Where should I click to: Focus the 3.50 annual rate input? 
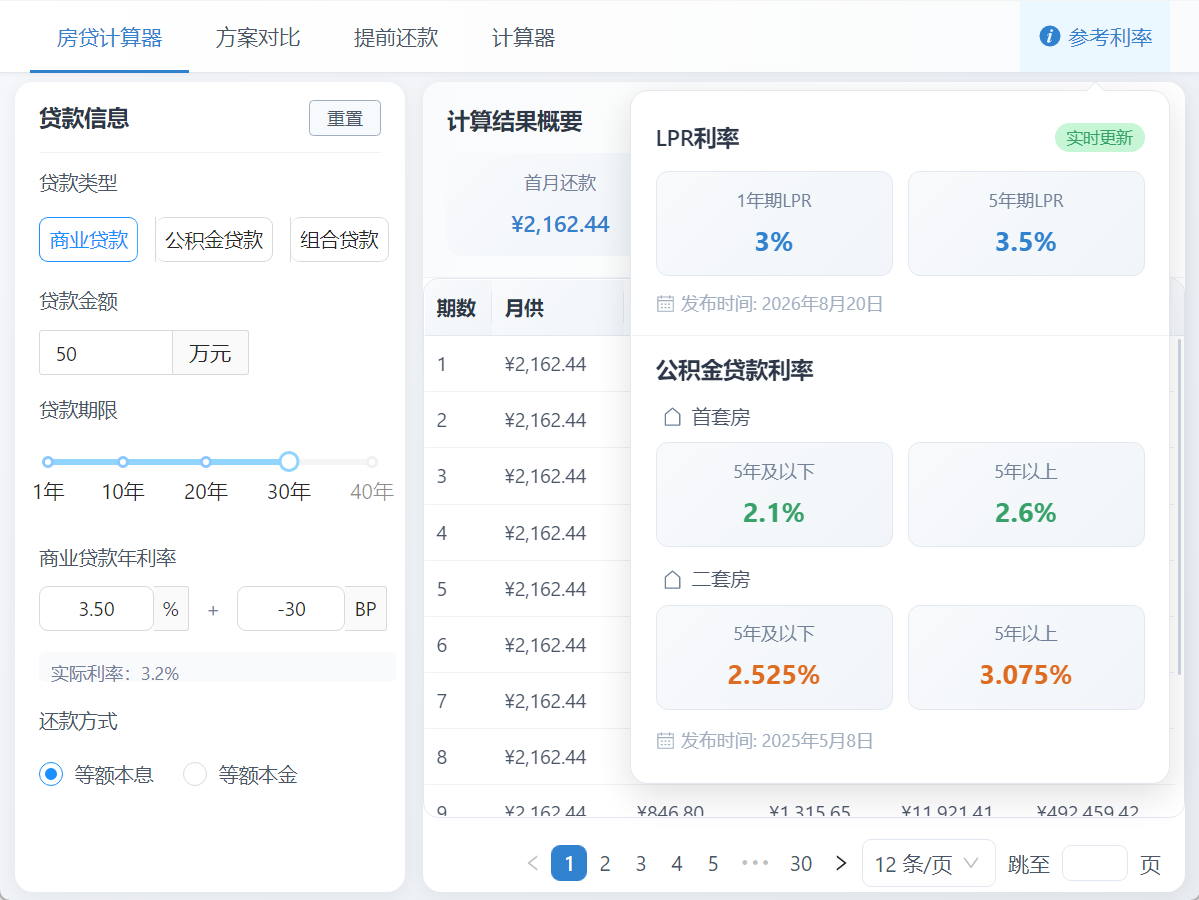[x=96, y=609]
